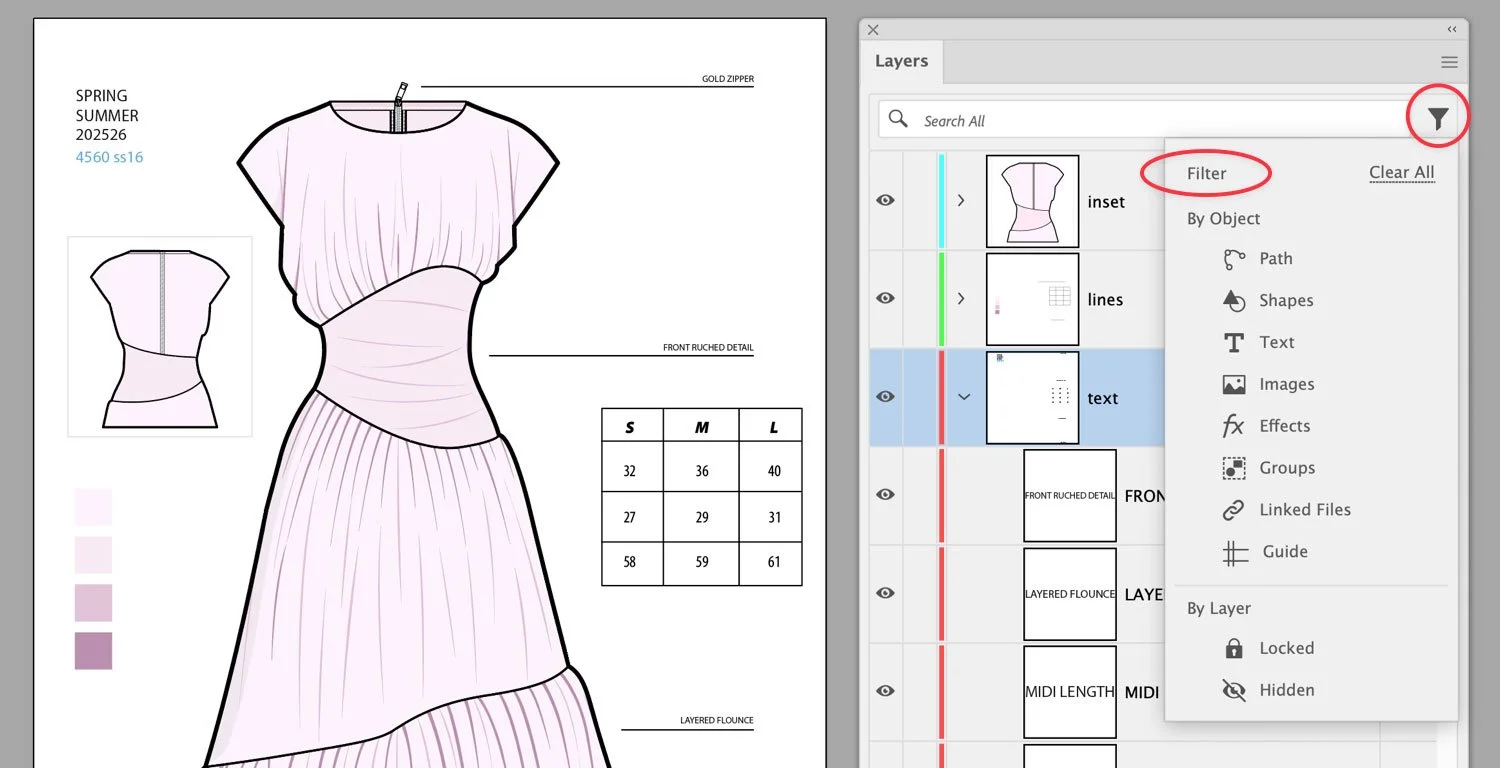
Task: Filter objects by Guide
Action: coord(1283,551)
